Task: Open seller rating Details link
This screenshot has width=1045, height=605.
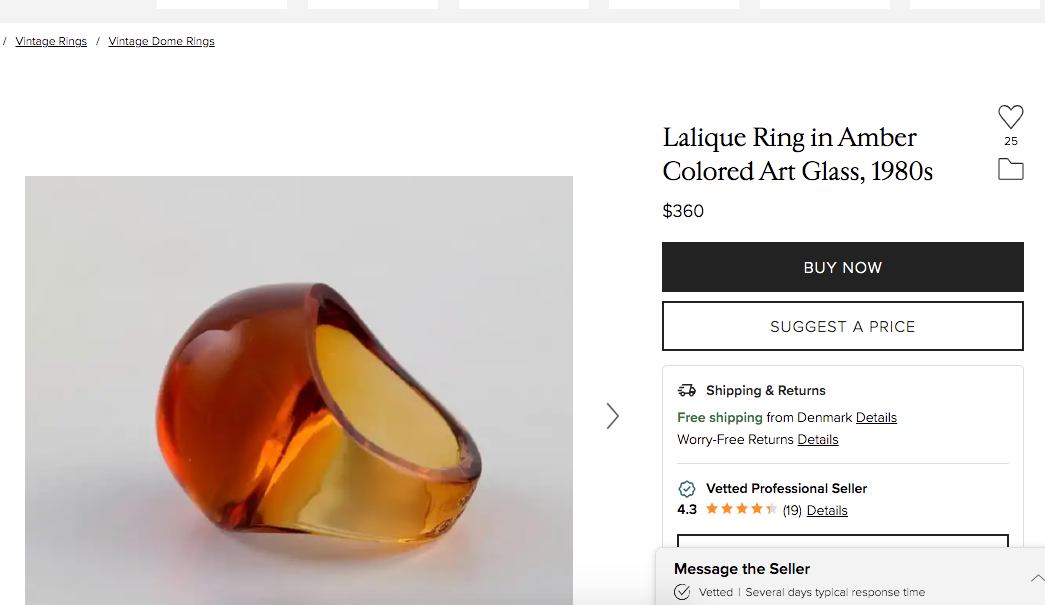Action: pos(827,510)
